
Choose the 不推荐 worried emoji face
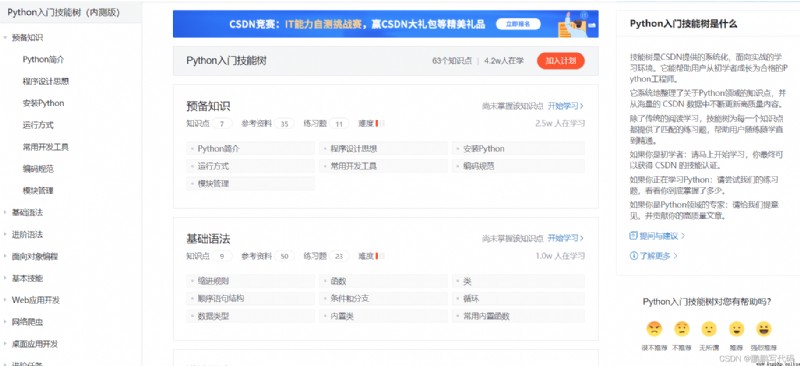point(682,329)
